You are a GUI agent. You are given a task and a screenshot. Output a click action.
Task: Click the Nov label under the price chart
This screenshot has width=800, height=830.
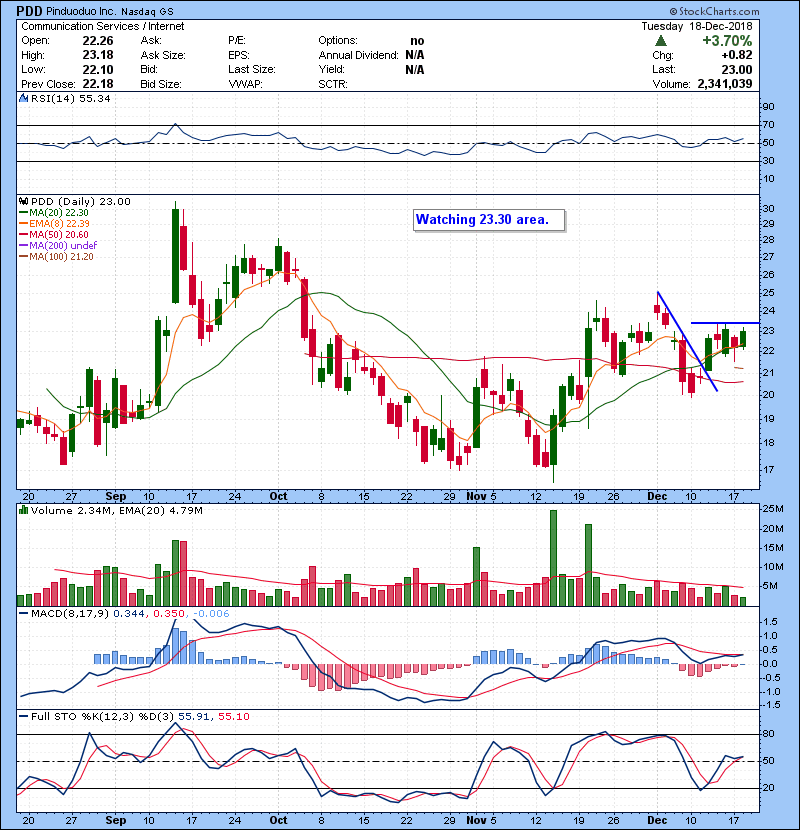tap(477, 497)
